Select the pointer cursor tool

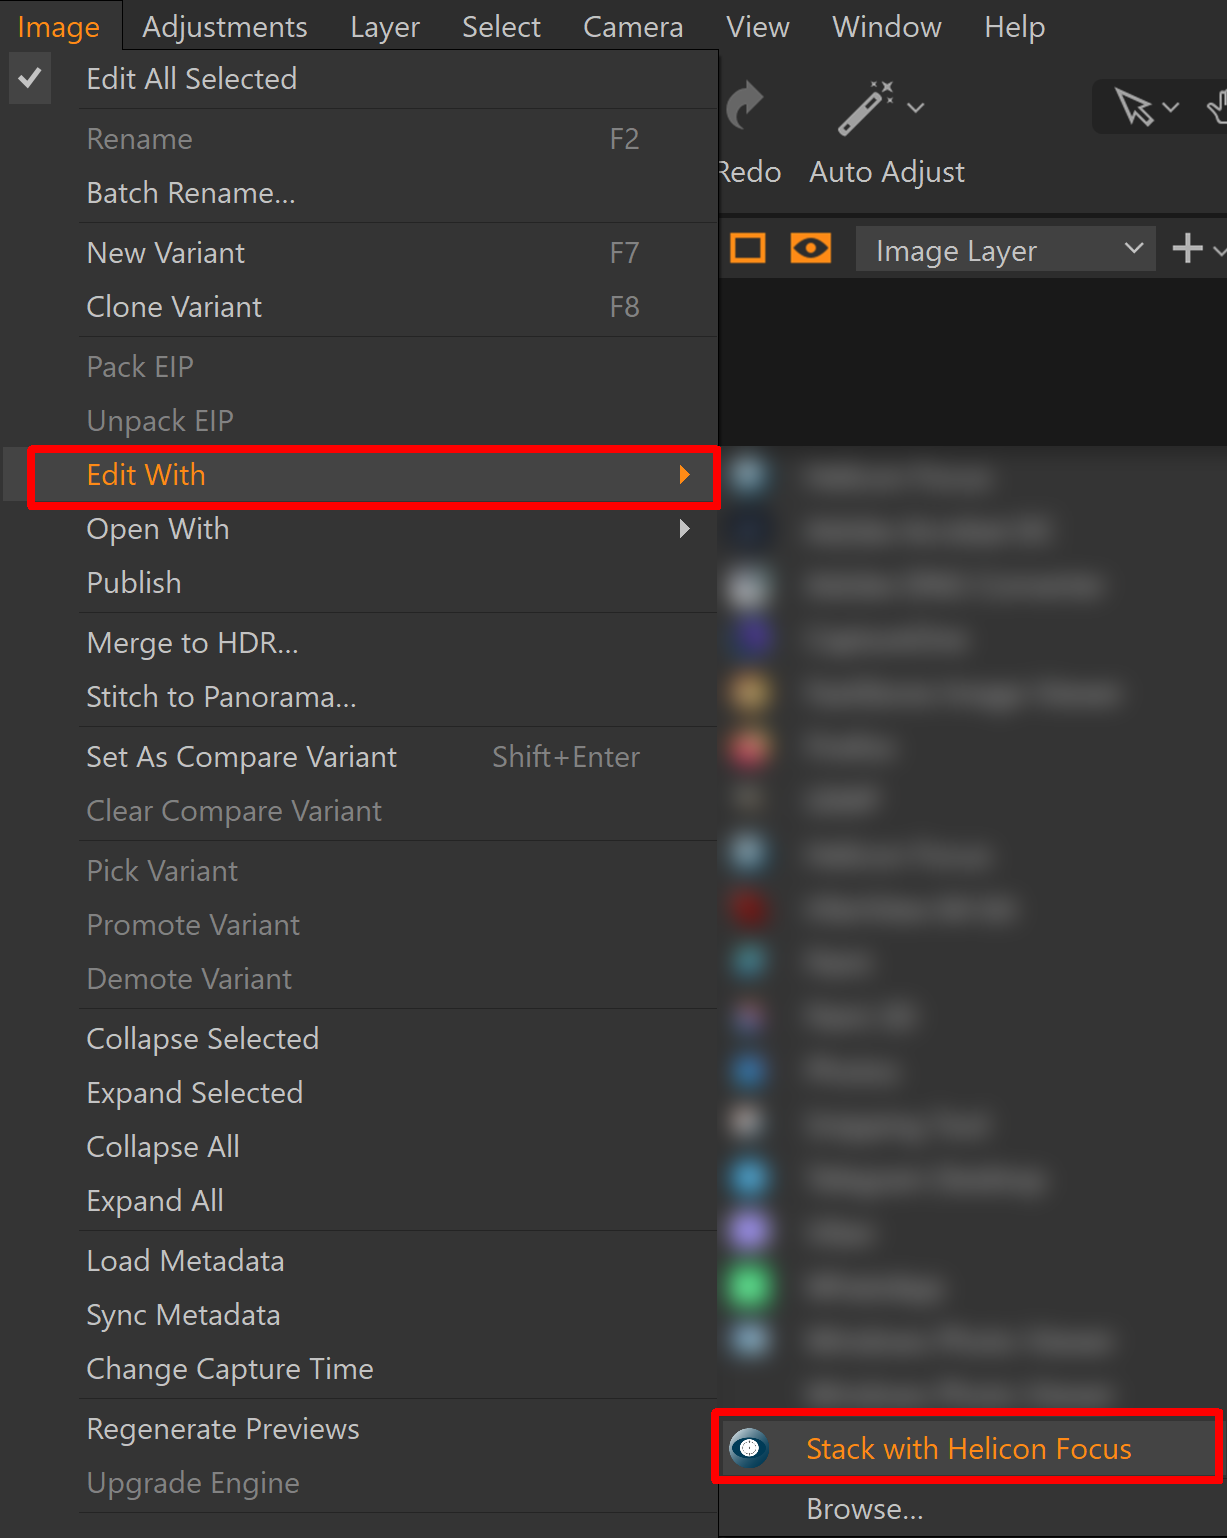[1135, 107]
